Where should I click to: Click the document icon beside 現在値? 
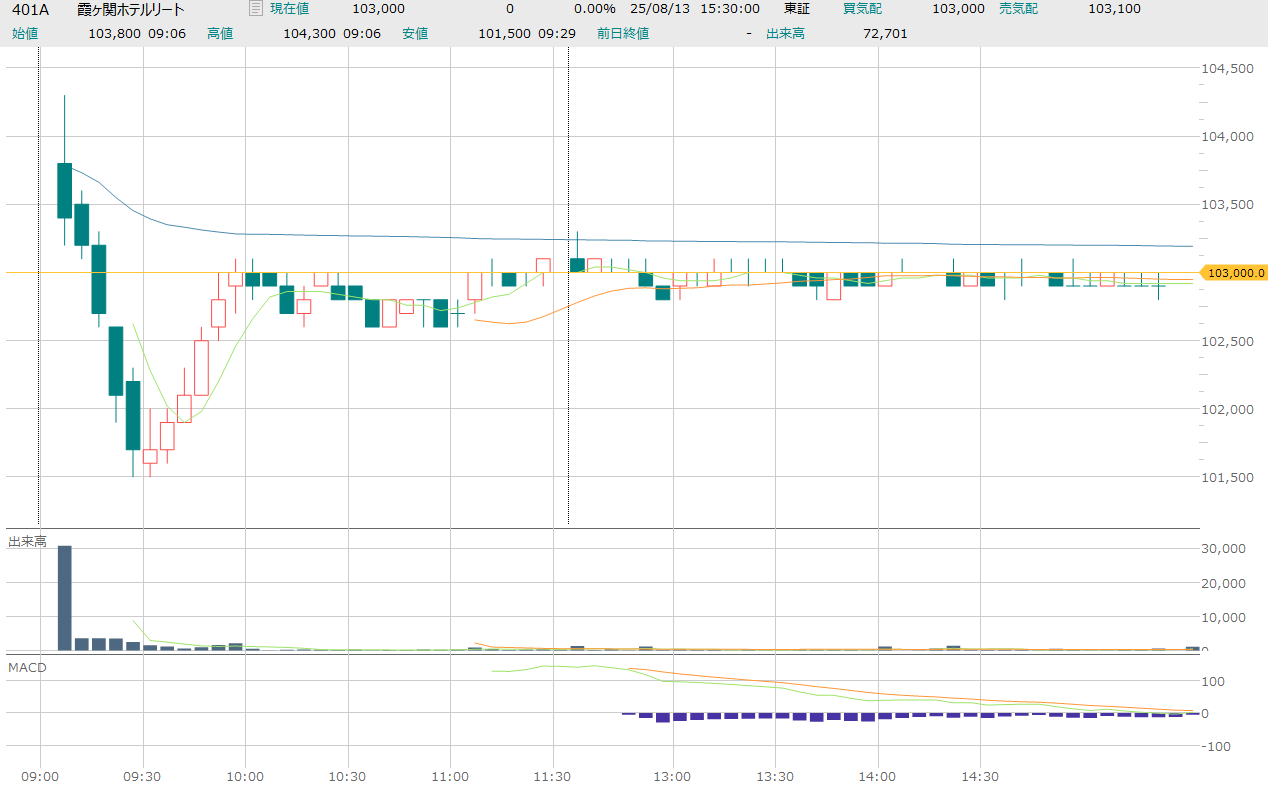click(x=256, y=9)
